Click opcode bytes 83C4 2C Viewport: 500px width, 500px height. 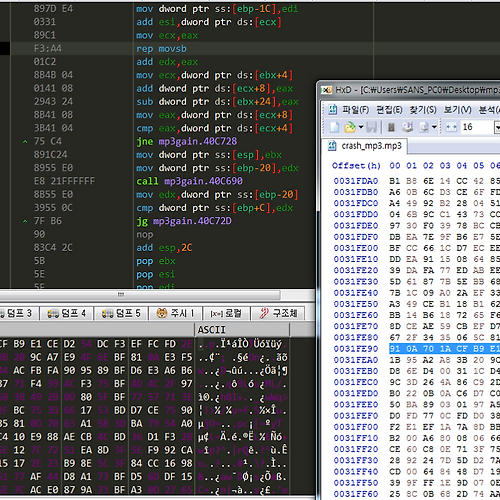[53, 248]
